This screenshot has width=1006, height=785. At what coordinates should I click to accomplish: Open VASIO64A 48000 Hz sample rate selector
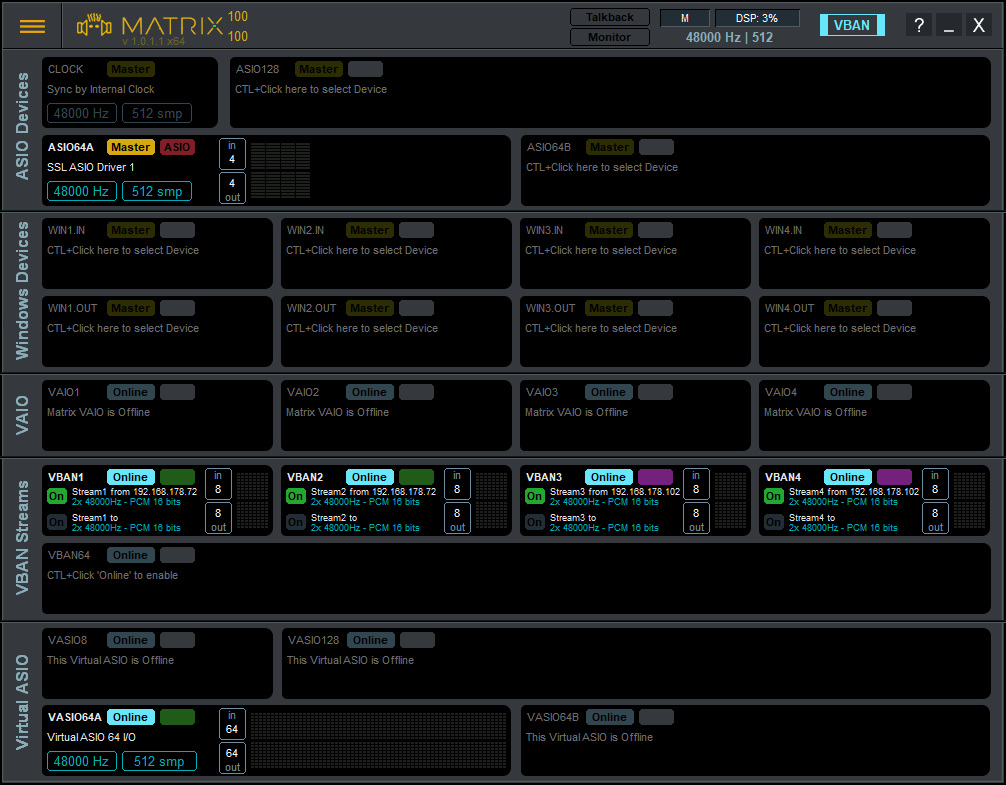coord(82,761)
